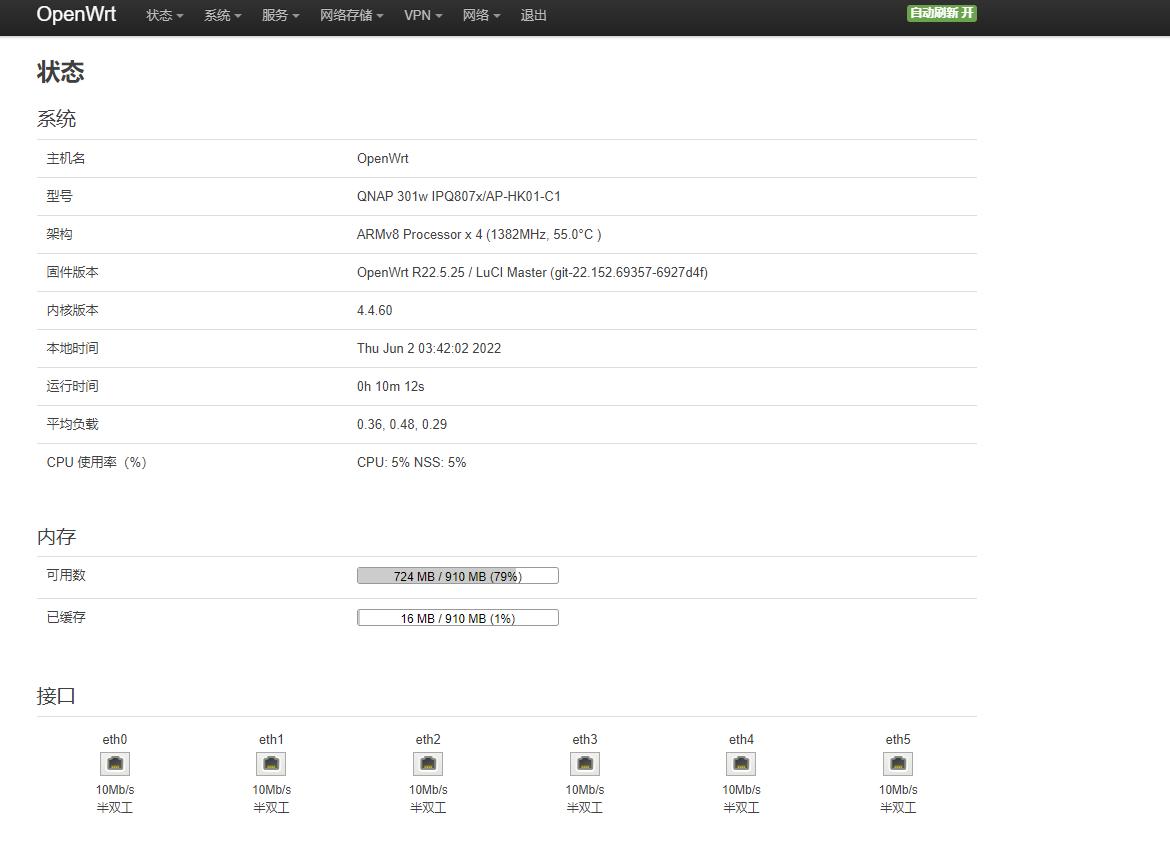The width and height of the screenshot is (1170, 864).
Task: Click the 已缓存 memory label
Action: point(66,617)
